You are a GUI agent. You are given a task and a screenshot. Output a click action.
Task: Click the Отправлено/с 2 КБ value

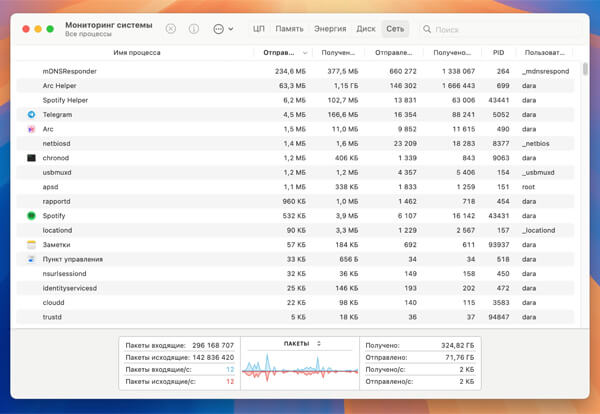(466, 381)
